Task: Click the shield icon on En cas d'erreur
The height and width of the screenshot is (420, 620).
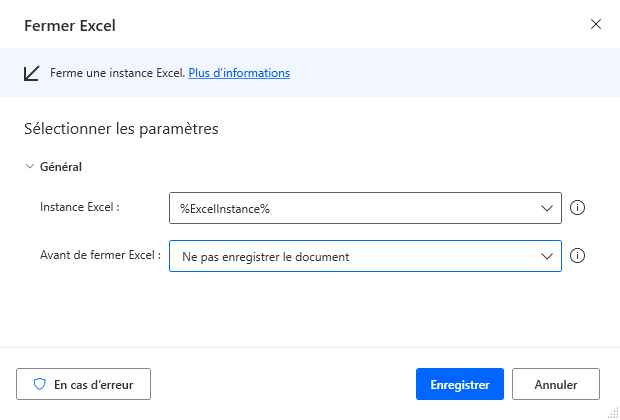Action: [41, 383]
